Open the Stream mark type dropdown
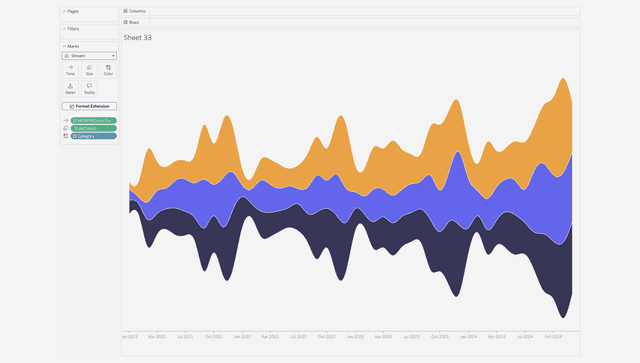Image resolution: width=640 pixels, height=363 pixels. [x=89, y=56]
